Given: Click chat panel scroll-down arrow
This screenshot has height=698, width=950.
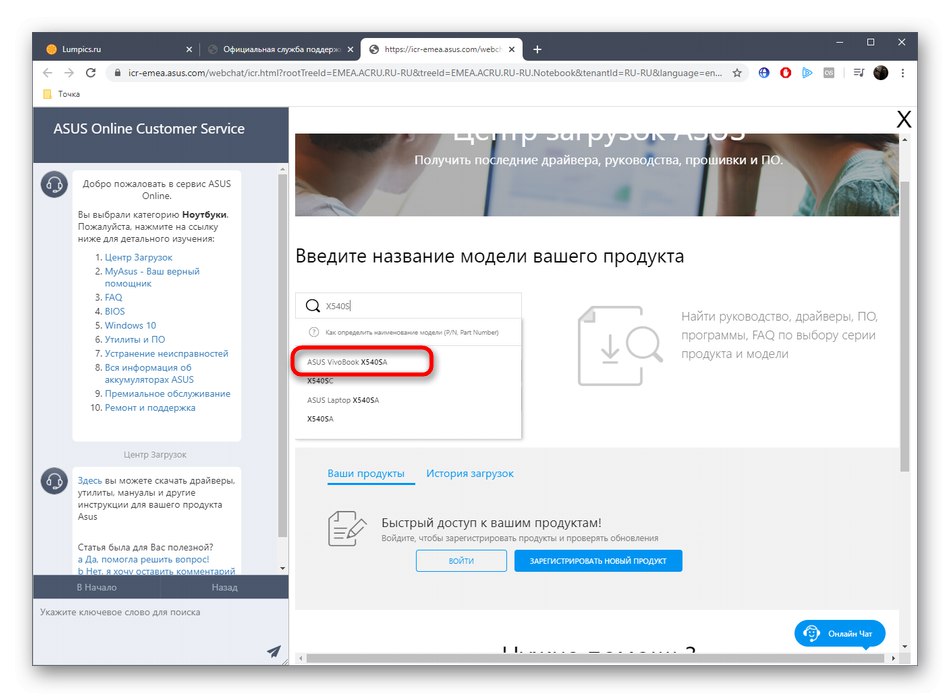Looking at the screenshot, I should pyautogui.click(x=282, y=568).
